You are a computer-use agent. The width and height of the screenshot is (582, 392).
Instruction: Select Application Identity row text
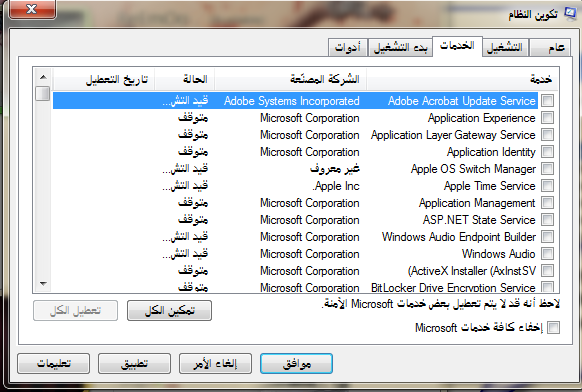(491, 152)
